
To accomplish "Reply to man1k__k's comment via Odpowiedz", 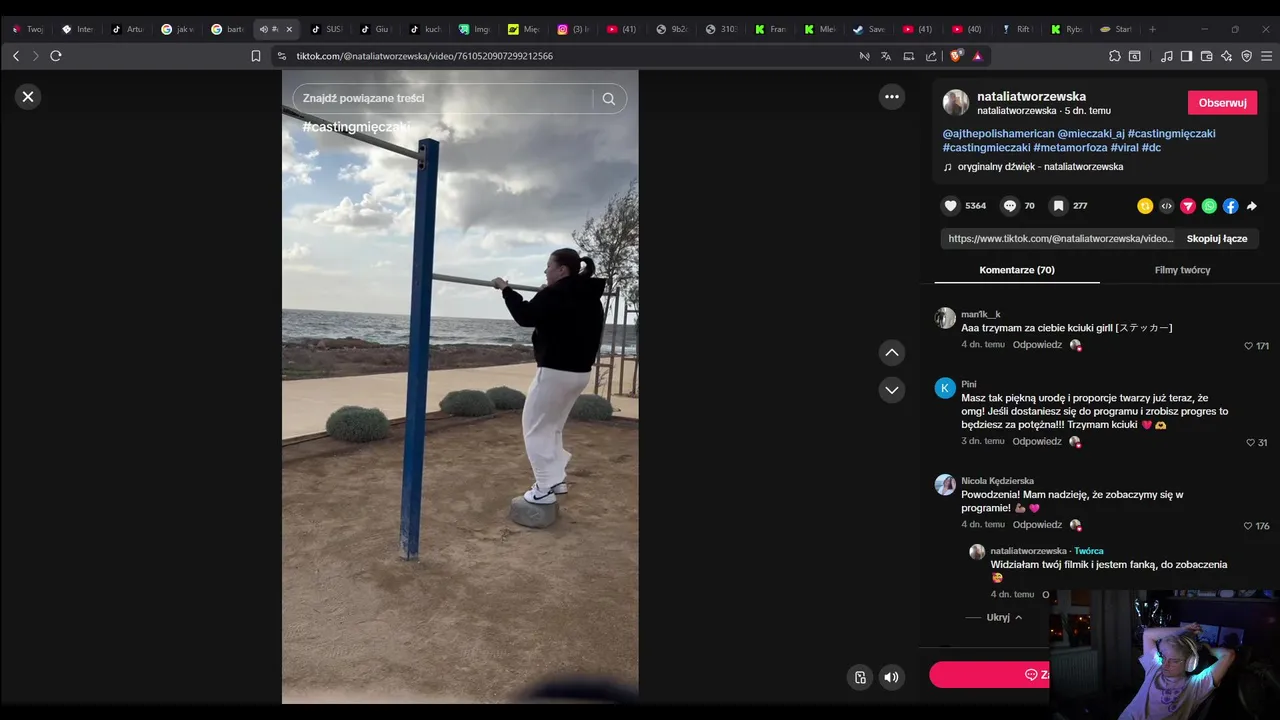I will tap(1037, 345).
